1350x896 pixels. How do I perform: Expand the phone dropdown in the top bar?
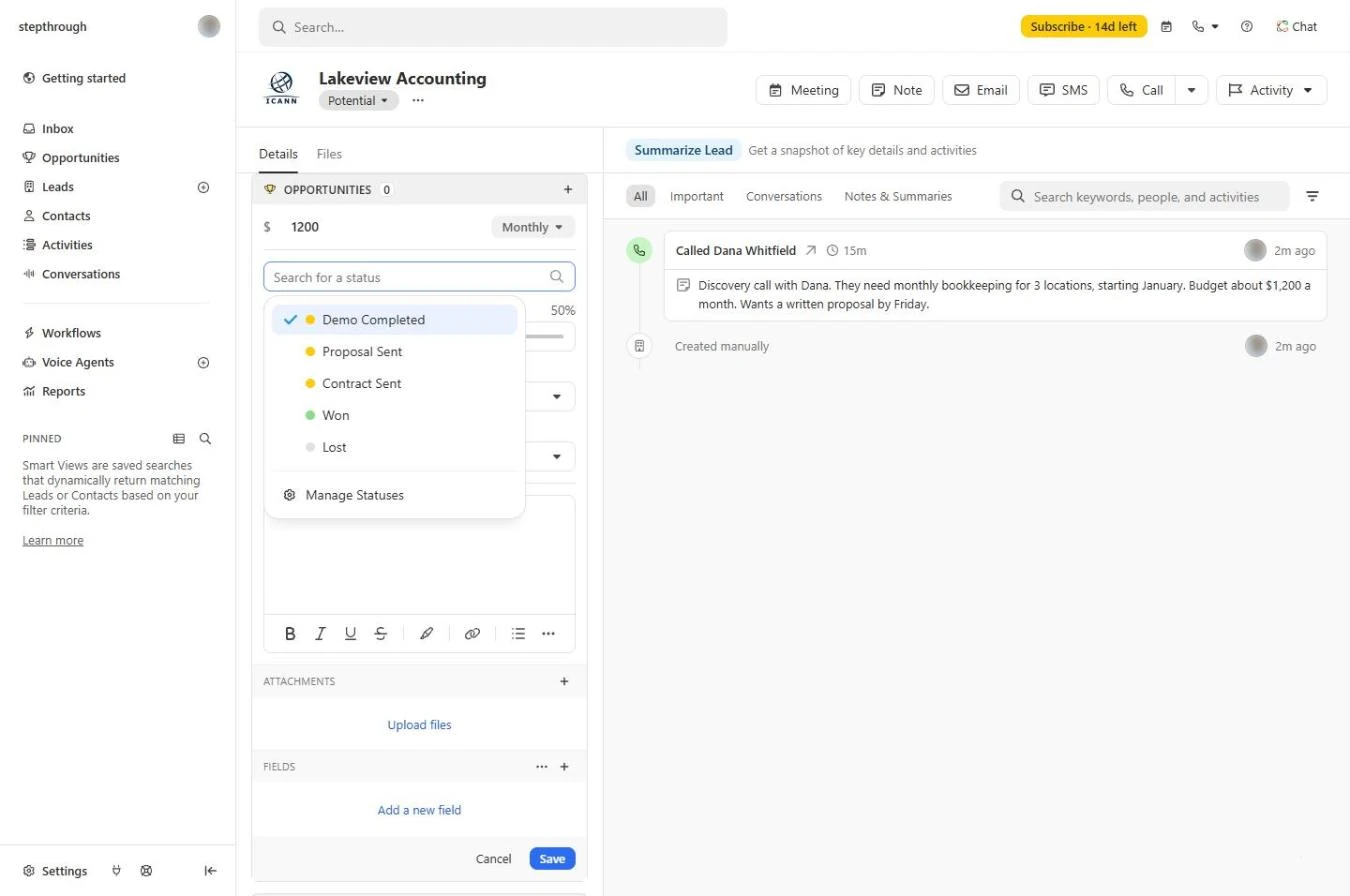pos(1205,27)
